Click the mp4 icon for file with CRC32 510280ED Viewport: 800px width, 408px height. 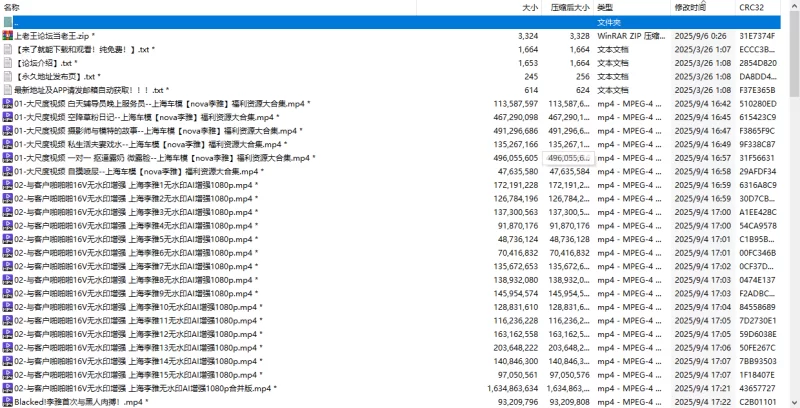click(x=7, y=104)
